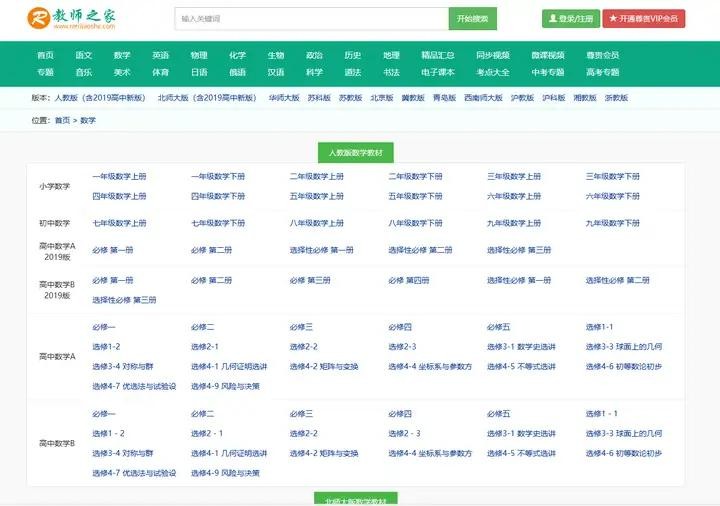720x506 pixels.
Task: Focus the 输入关键词 search field
Action: [311, 19]
